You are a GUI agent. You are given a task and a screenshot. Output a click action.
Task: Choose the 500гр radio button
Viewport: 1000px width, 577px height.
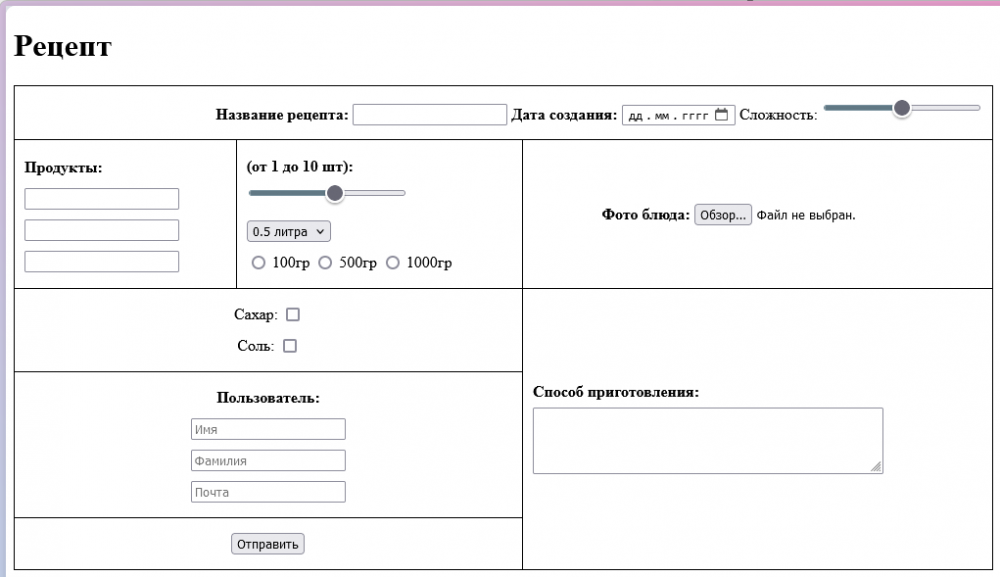[x=325, y=263]
